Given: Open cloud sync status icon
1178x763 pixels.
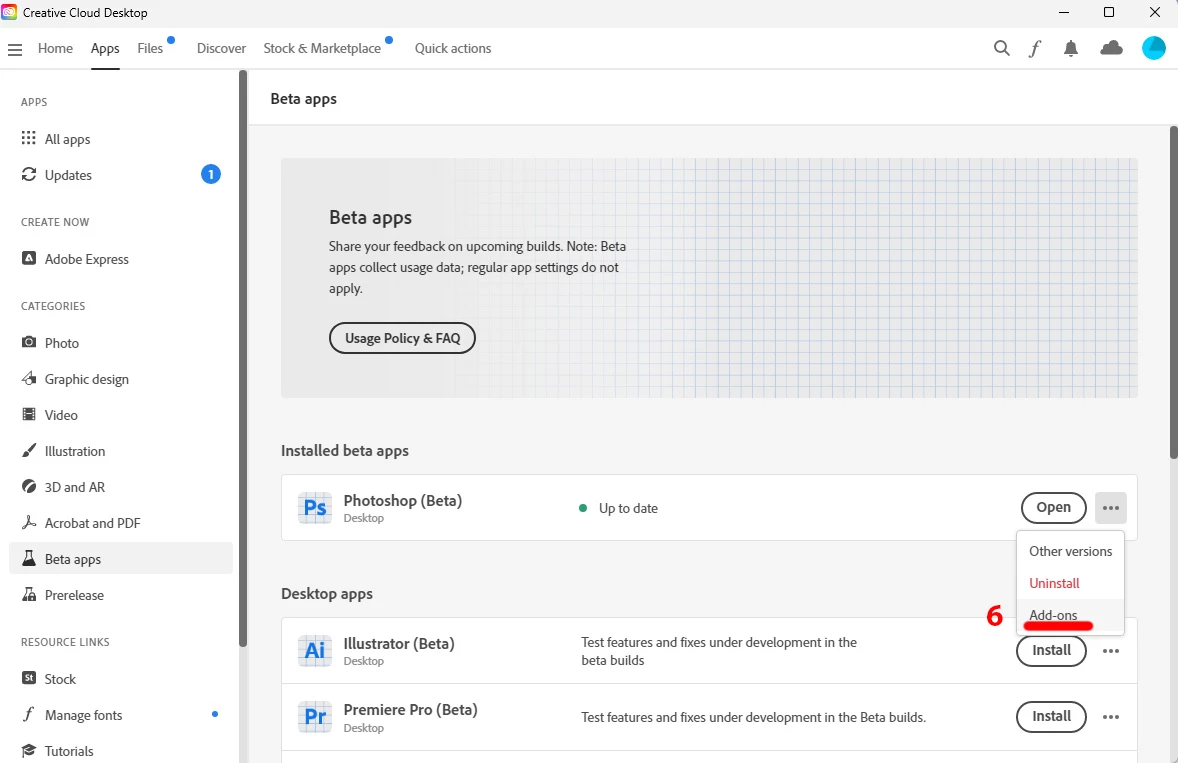Looking at the screenshot, I should point(1111,48).
